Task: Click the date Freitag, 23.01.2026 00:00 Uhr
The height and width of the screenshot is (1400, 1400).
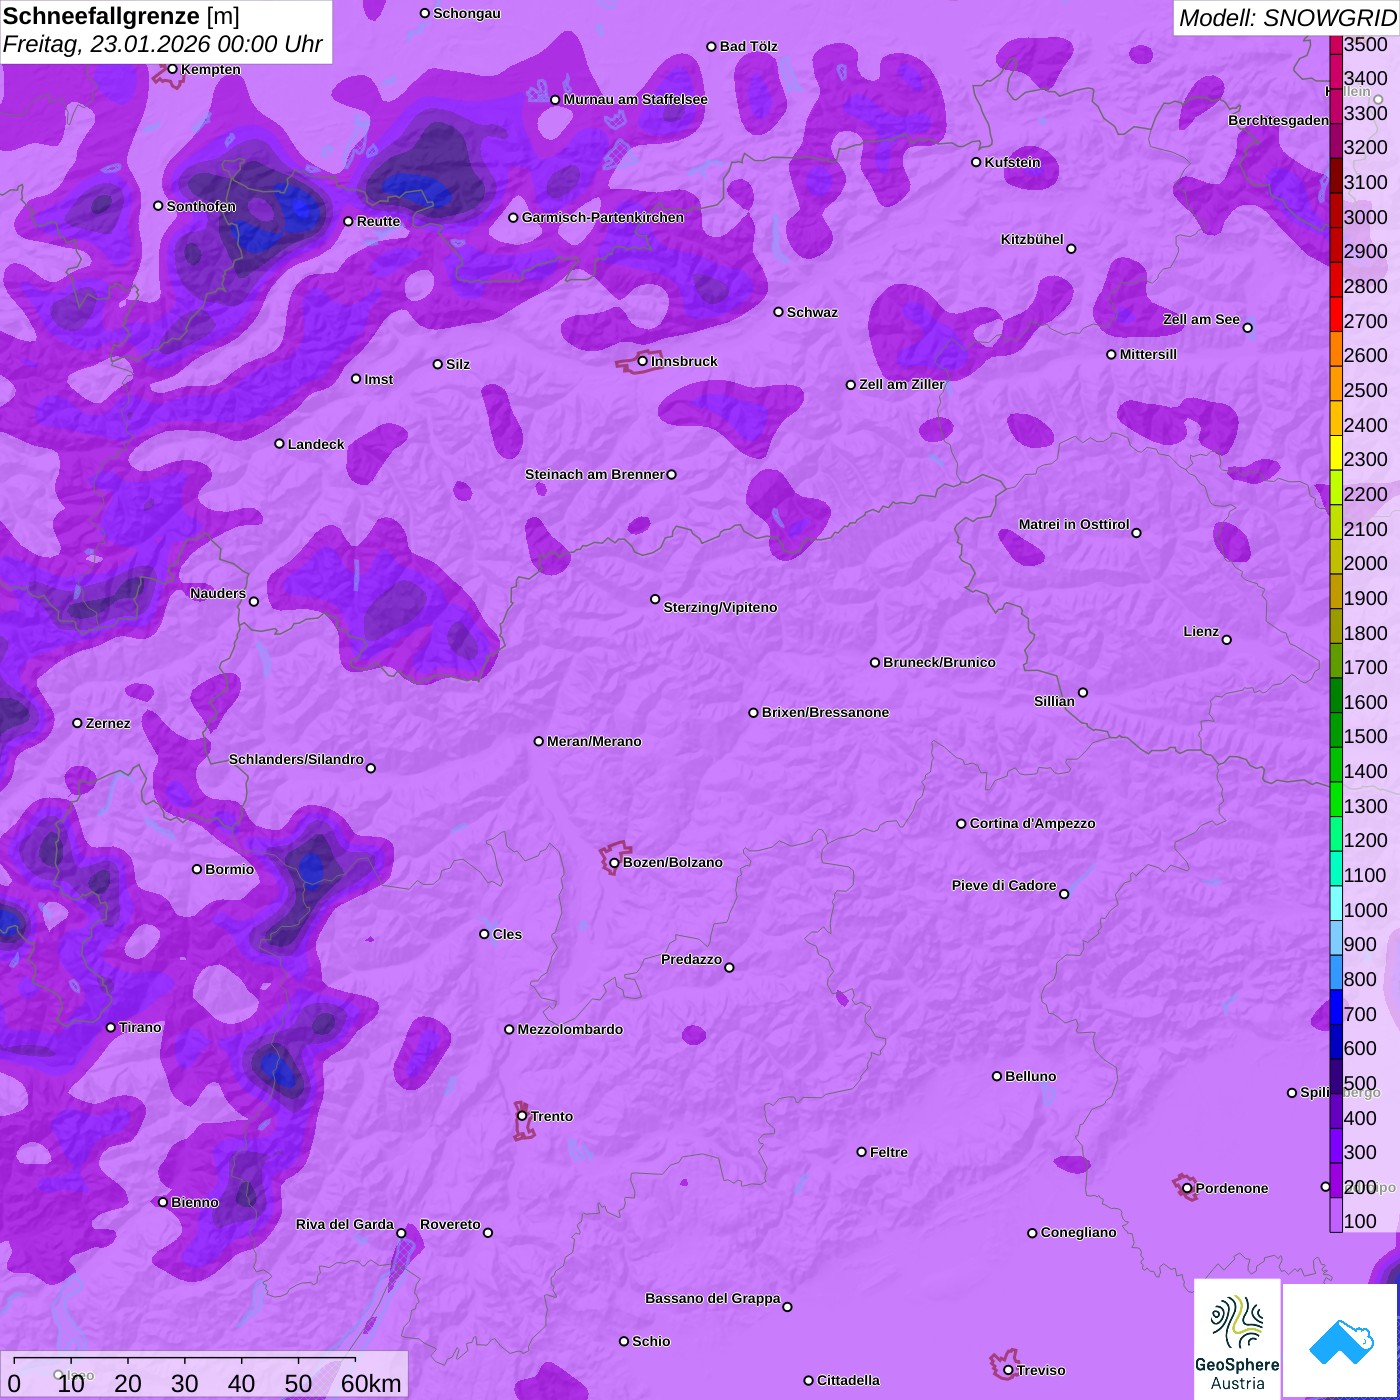Action: [163, 45]
